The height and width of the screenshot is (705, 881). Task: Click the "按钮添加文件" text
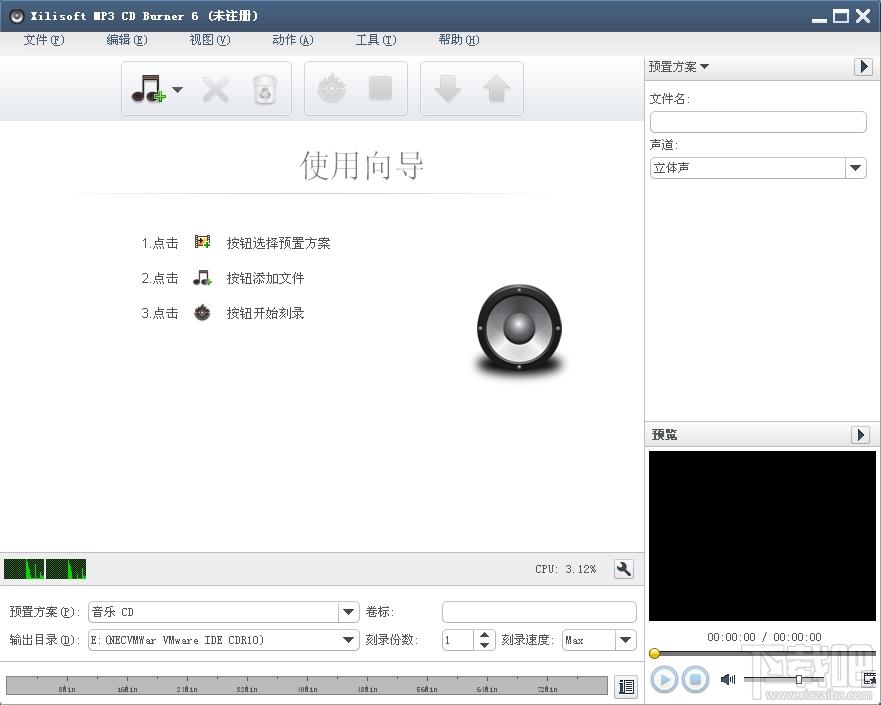[x=265, y=278]
